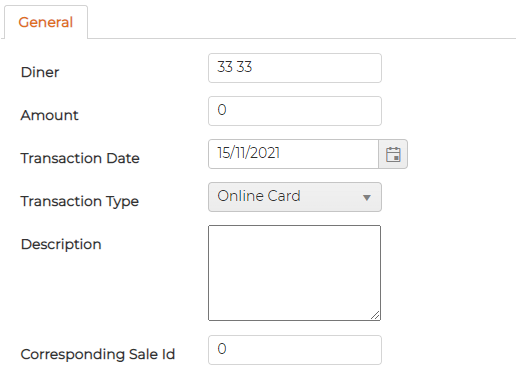Screen dimensions: 516x375
Task: Click the Transaction Type label
Action: tap(80, 201)
